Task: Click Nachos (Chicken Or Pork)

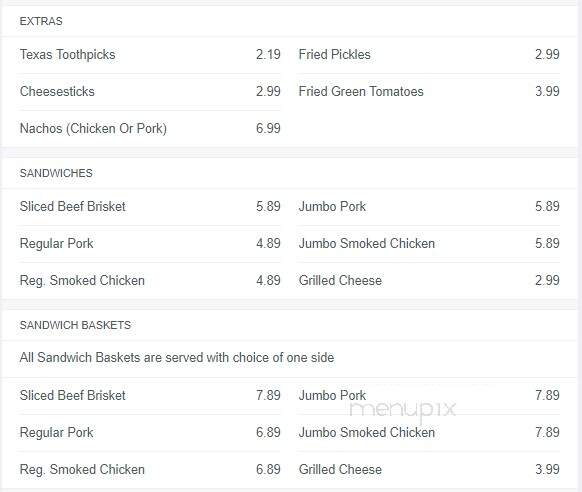Action: [150, 129]
